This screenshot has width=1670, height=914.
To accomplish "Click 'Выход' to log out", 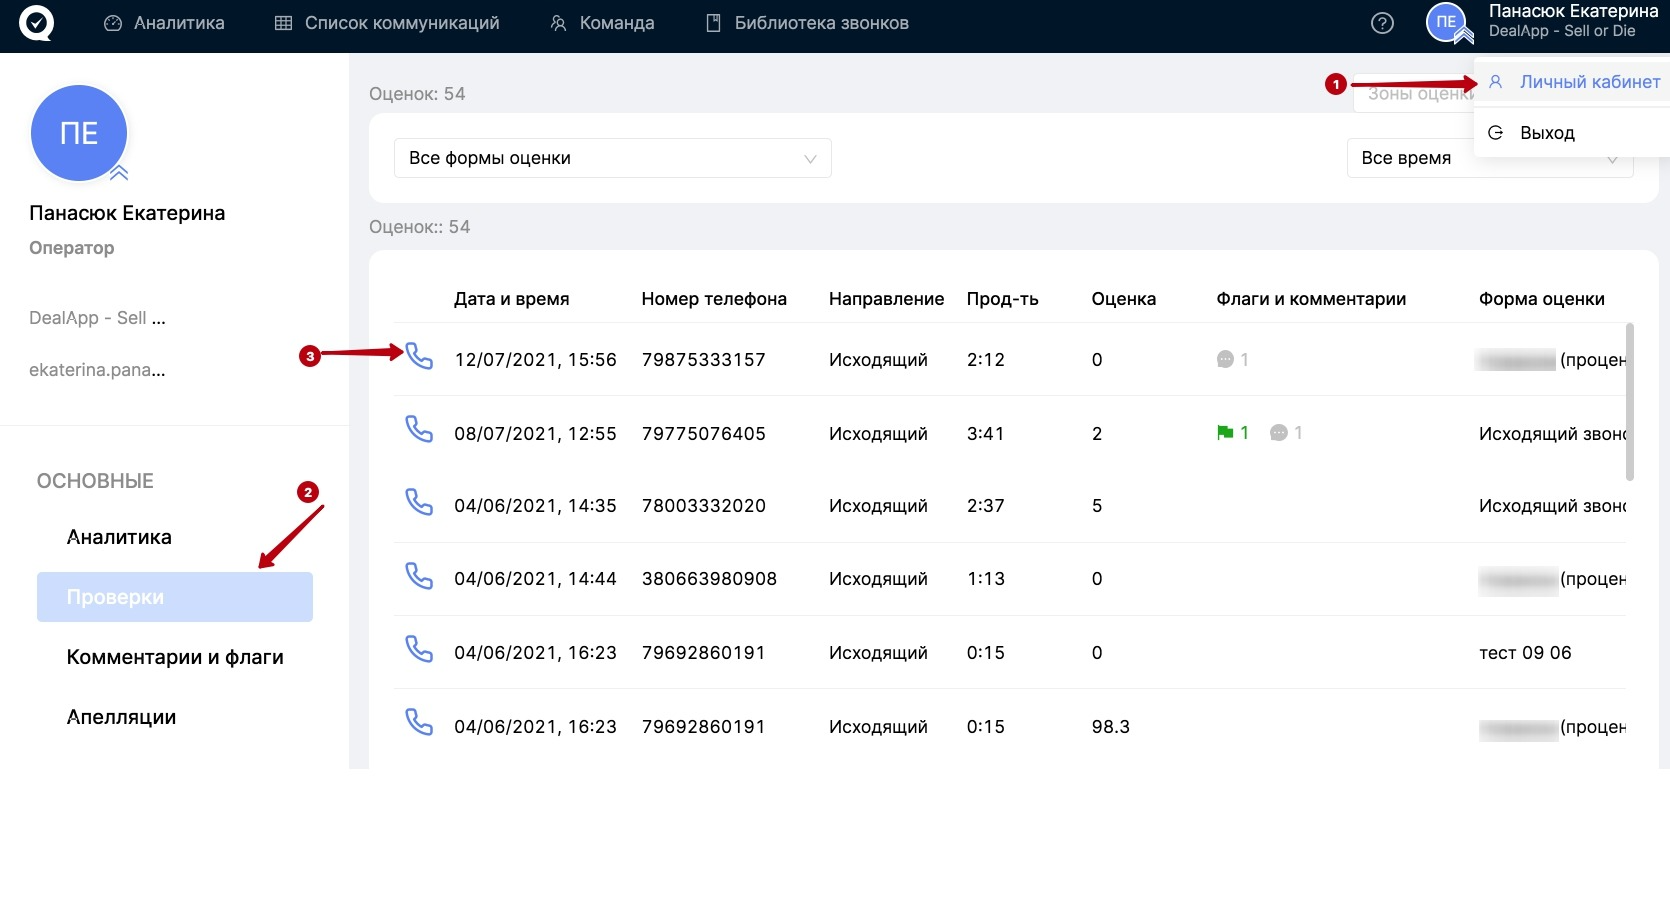I will (1546, 133).
